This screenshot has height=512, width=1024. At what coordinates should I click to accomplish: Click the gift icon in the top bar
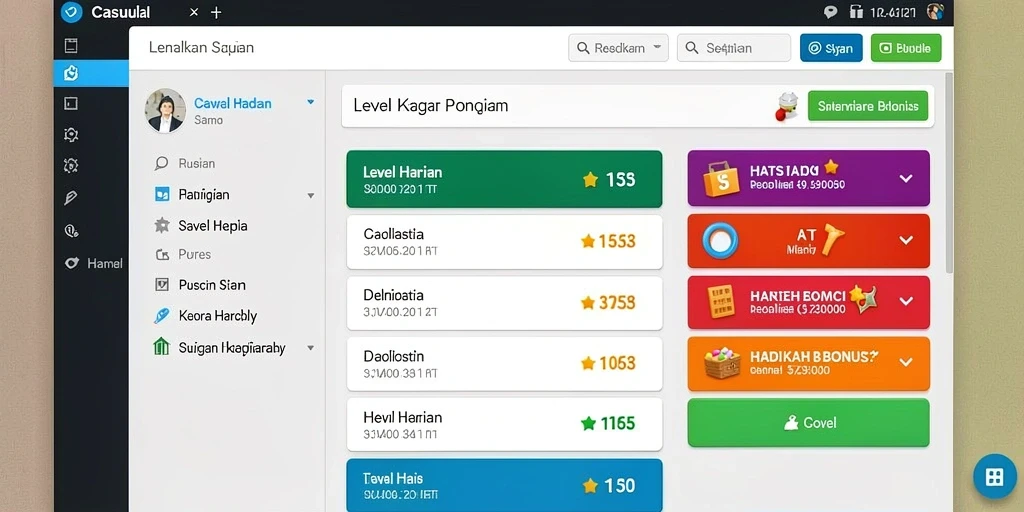tap(856, 12)
